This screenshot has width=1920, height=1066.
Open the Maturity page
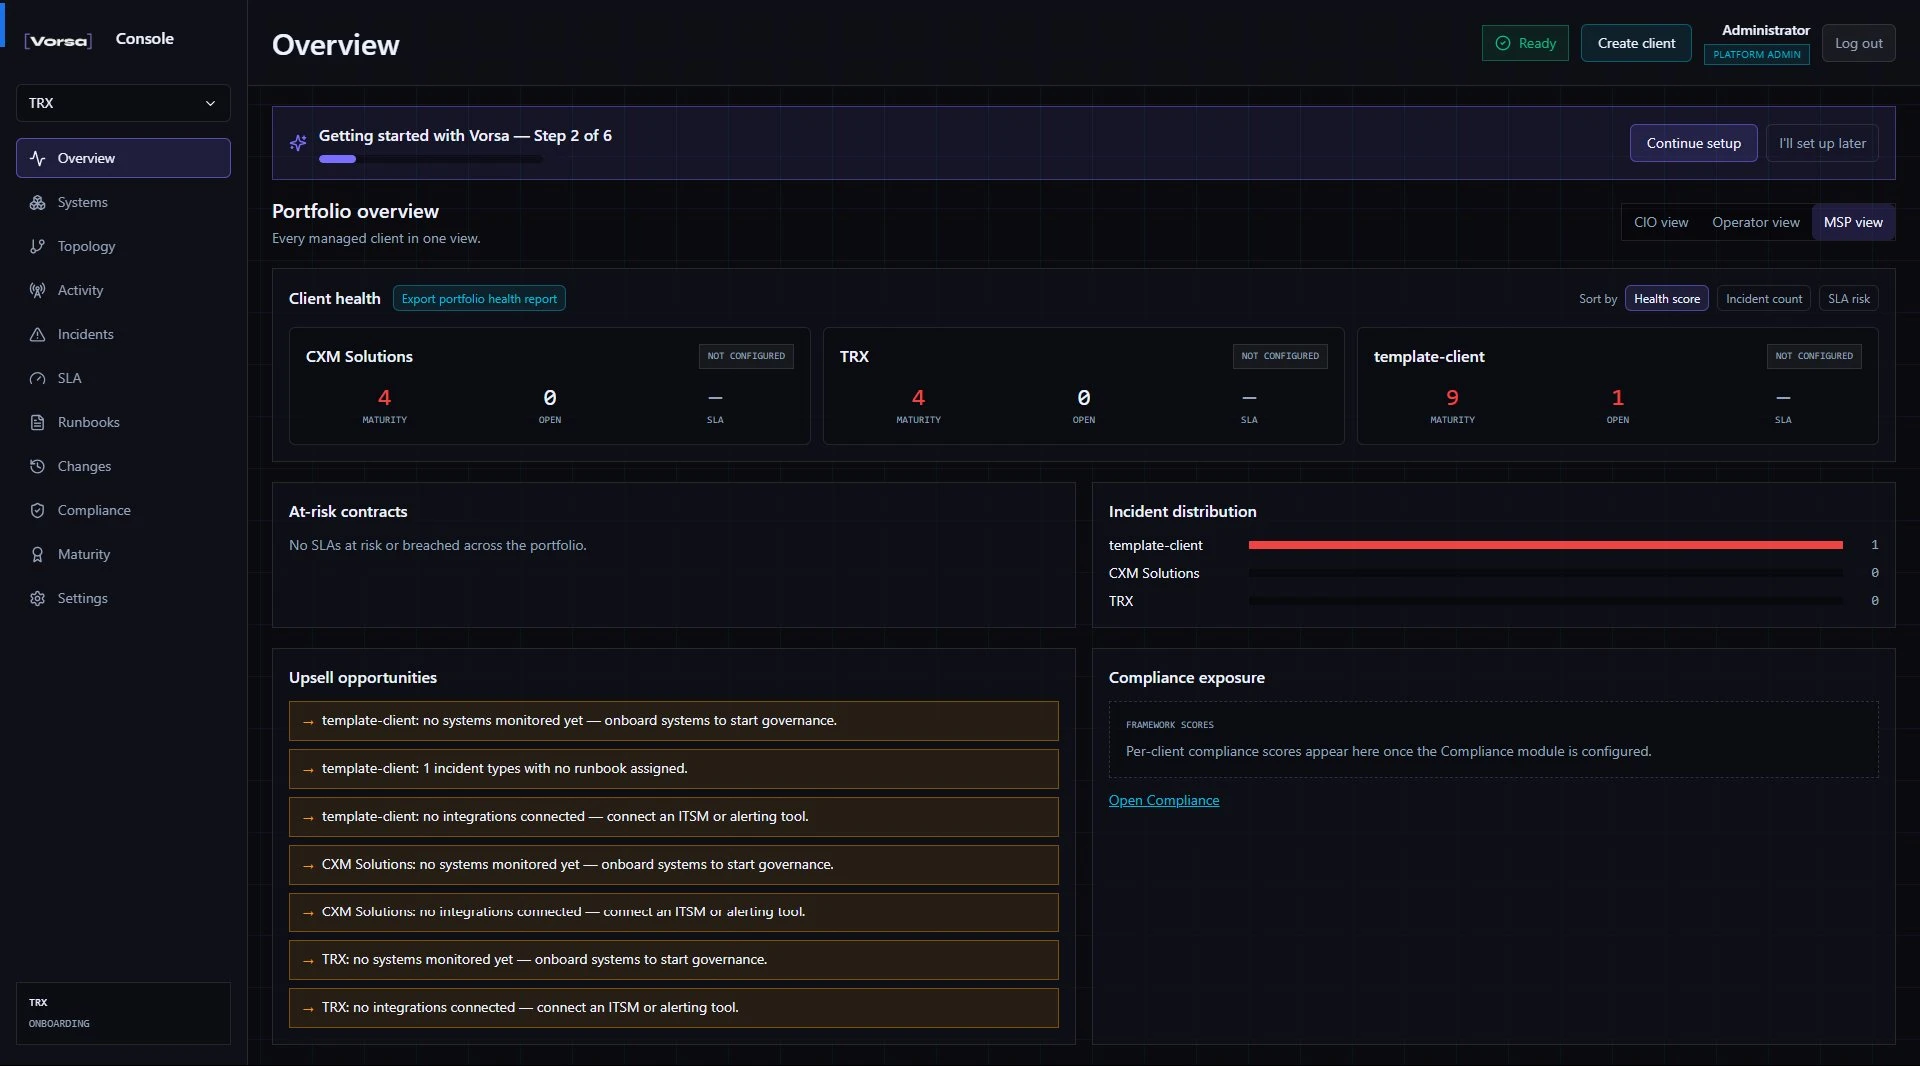[x=123, y=554]
